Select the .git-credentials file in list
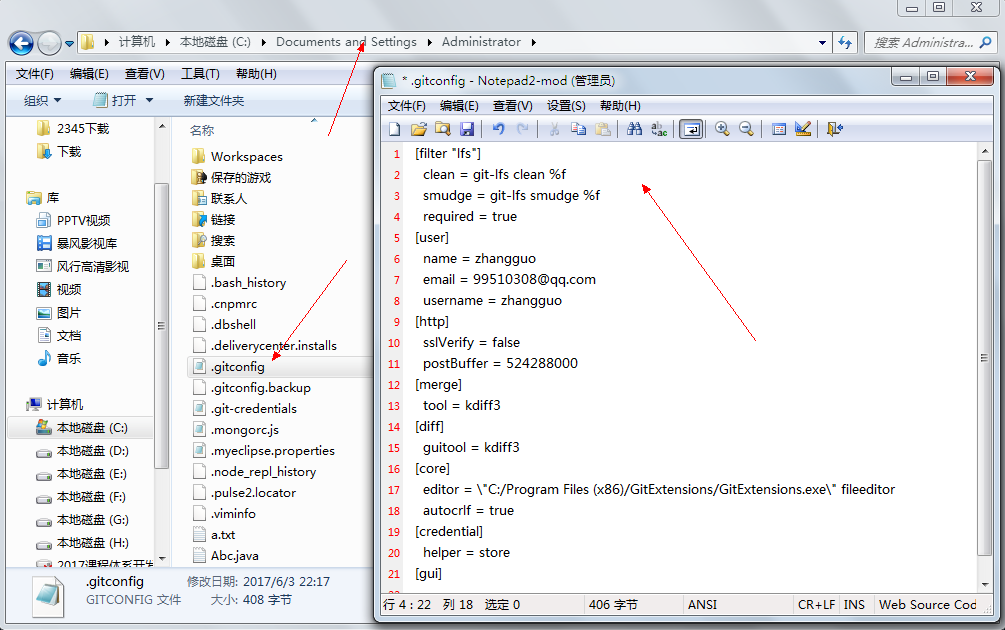The image size is (1005, 630). coord(254,408)
